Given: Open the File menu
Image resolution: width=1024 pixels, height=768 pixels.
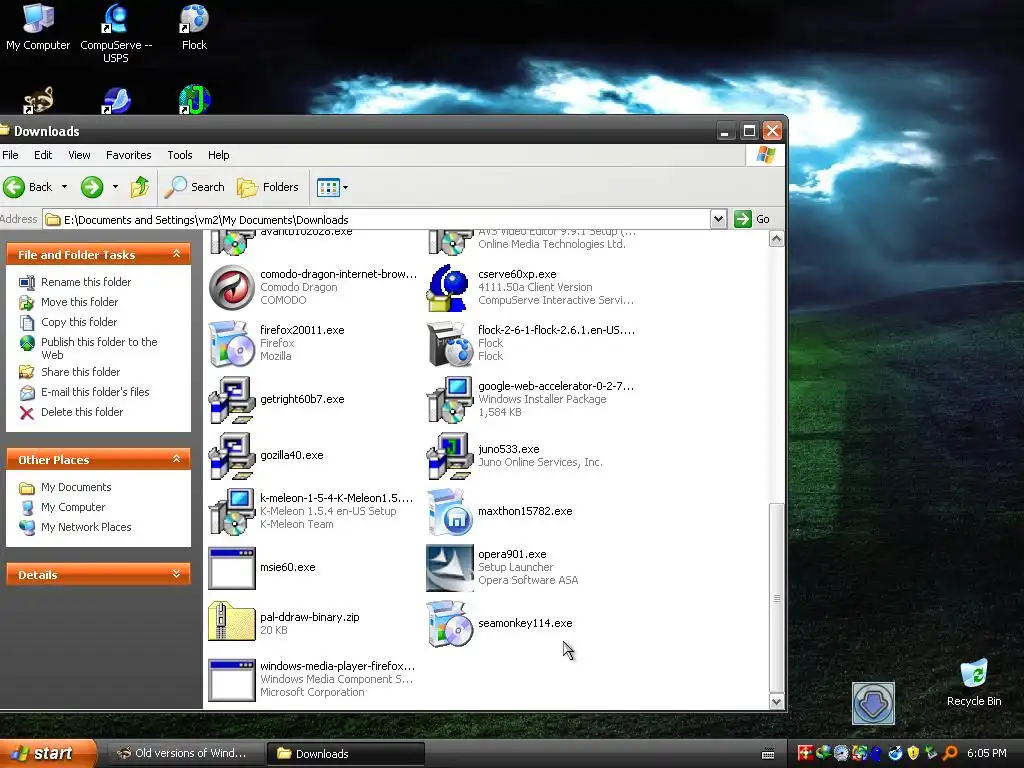Looking at the screenshot, I should (10, 155).
